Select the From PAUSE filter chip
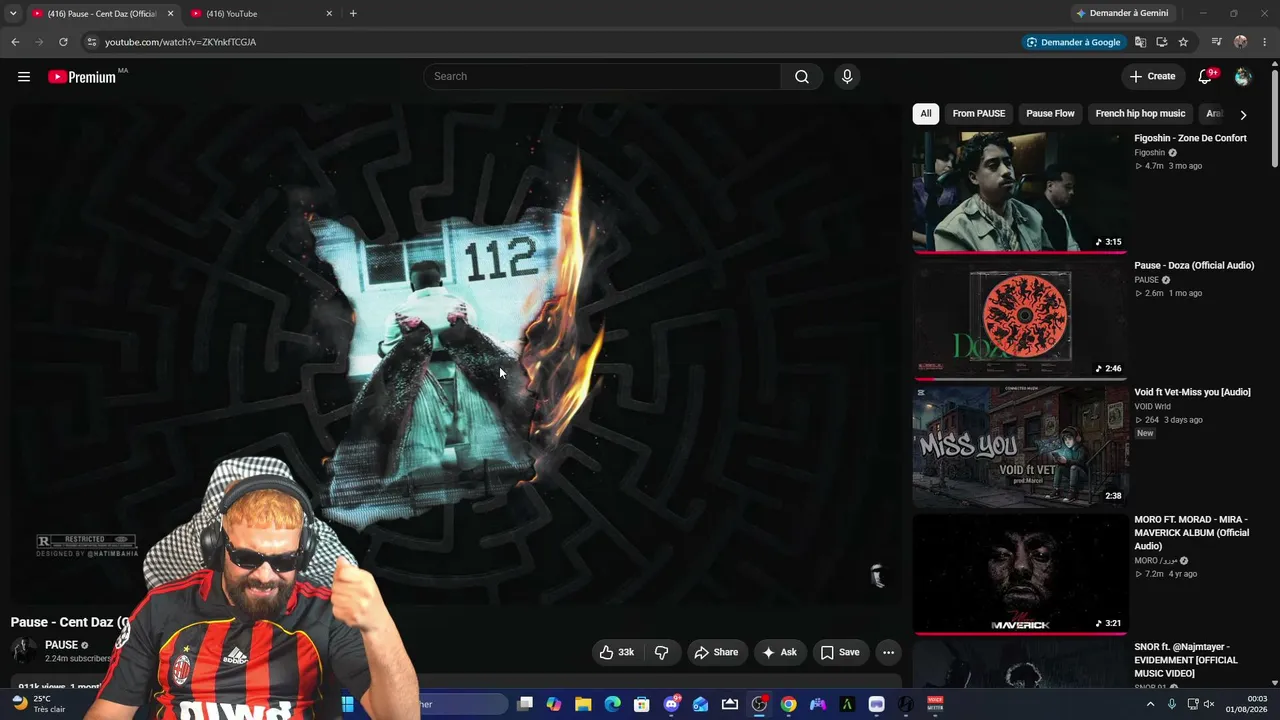Screen dimensions: 1280x720 [x=979, y=114]
